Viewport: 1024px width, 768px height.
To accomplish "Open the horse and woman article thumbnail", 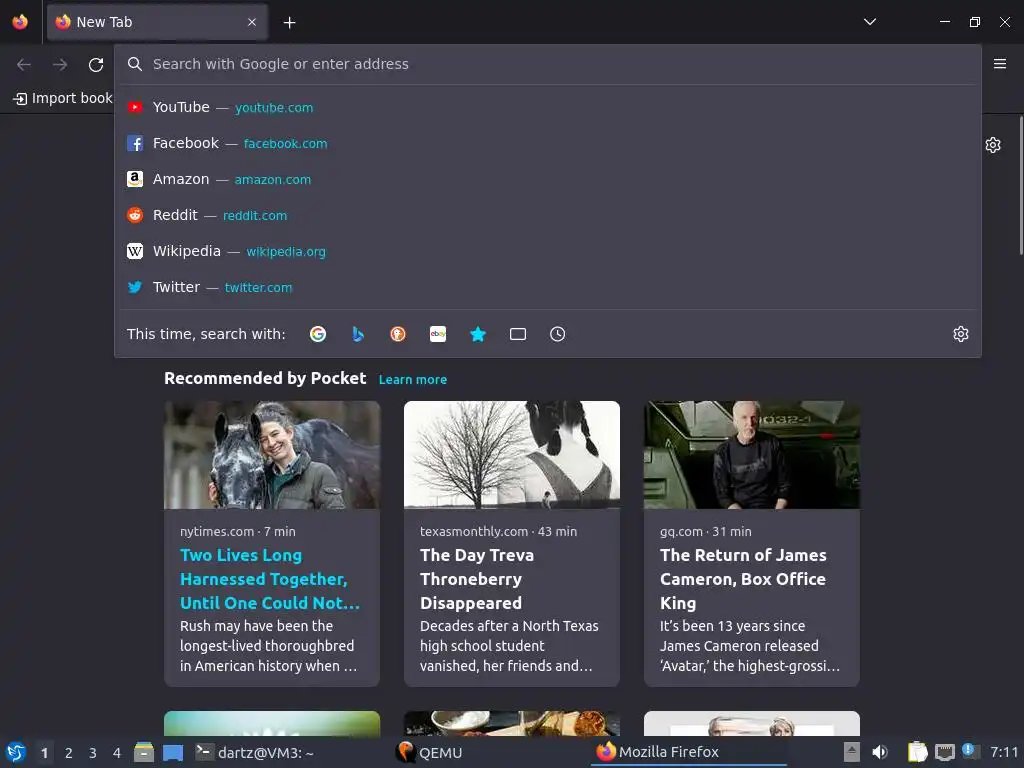I will (x=272, y=455).
